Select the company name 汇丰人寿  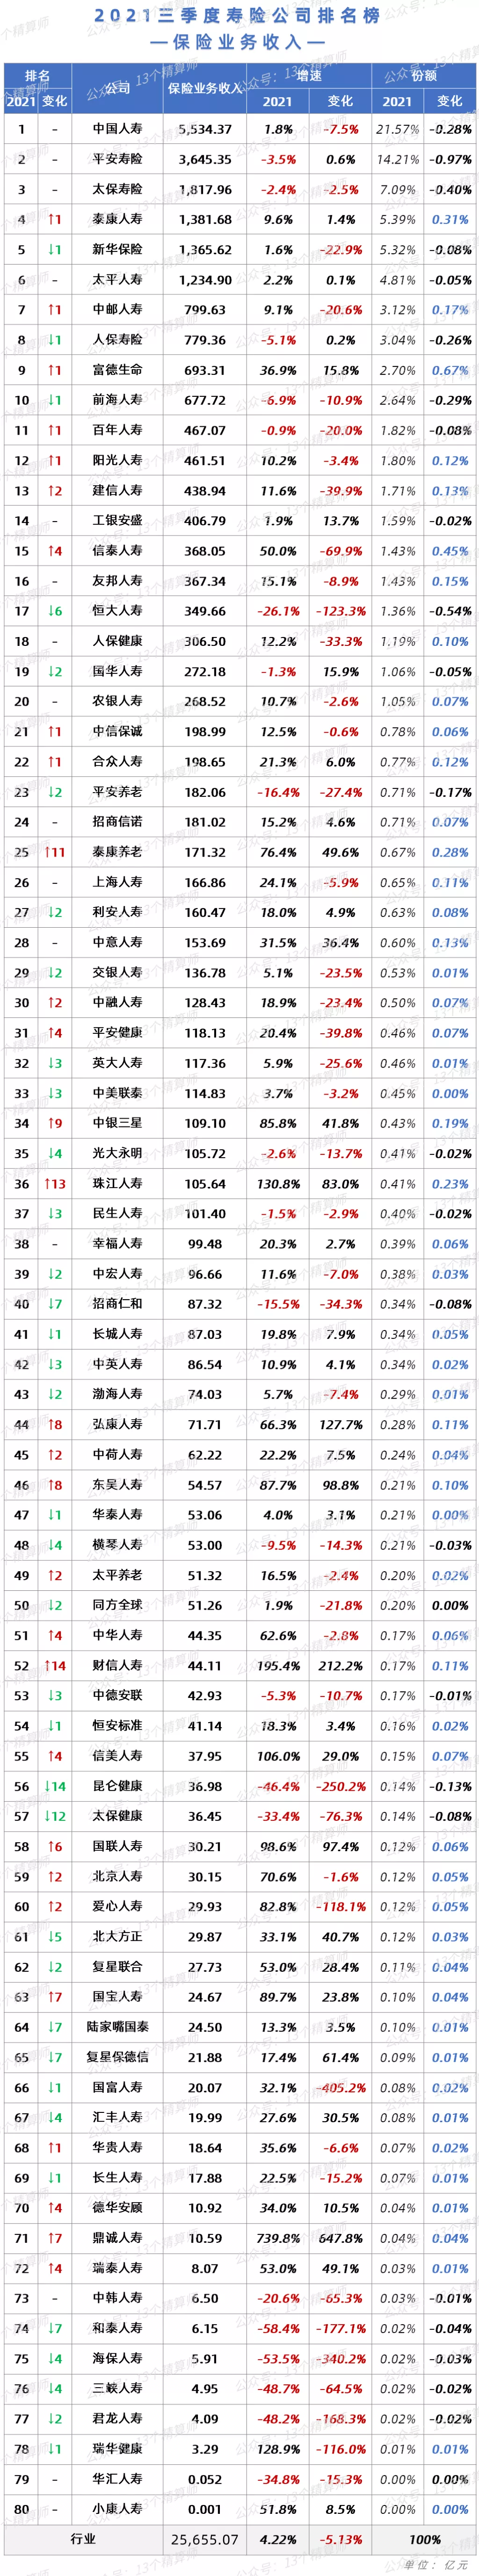pyautogui.click(x=118, y=2117)
